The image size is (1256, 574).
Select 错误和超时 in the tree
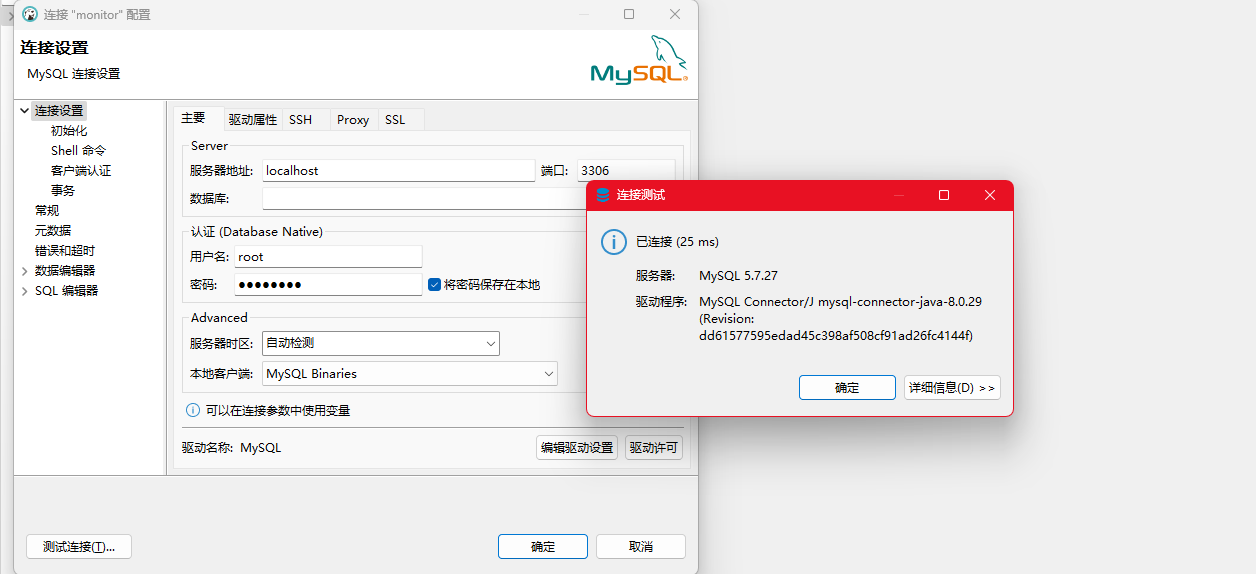tap(65, 251)
